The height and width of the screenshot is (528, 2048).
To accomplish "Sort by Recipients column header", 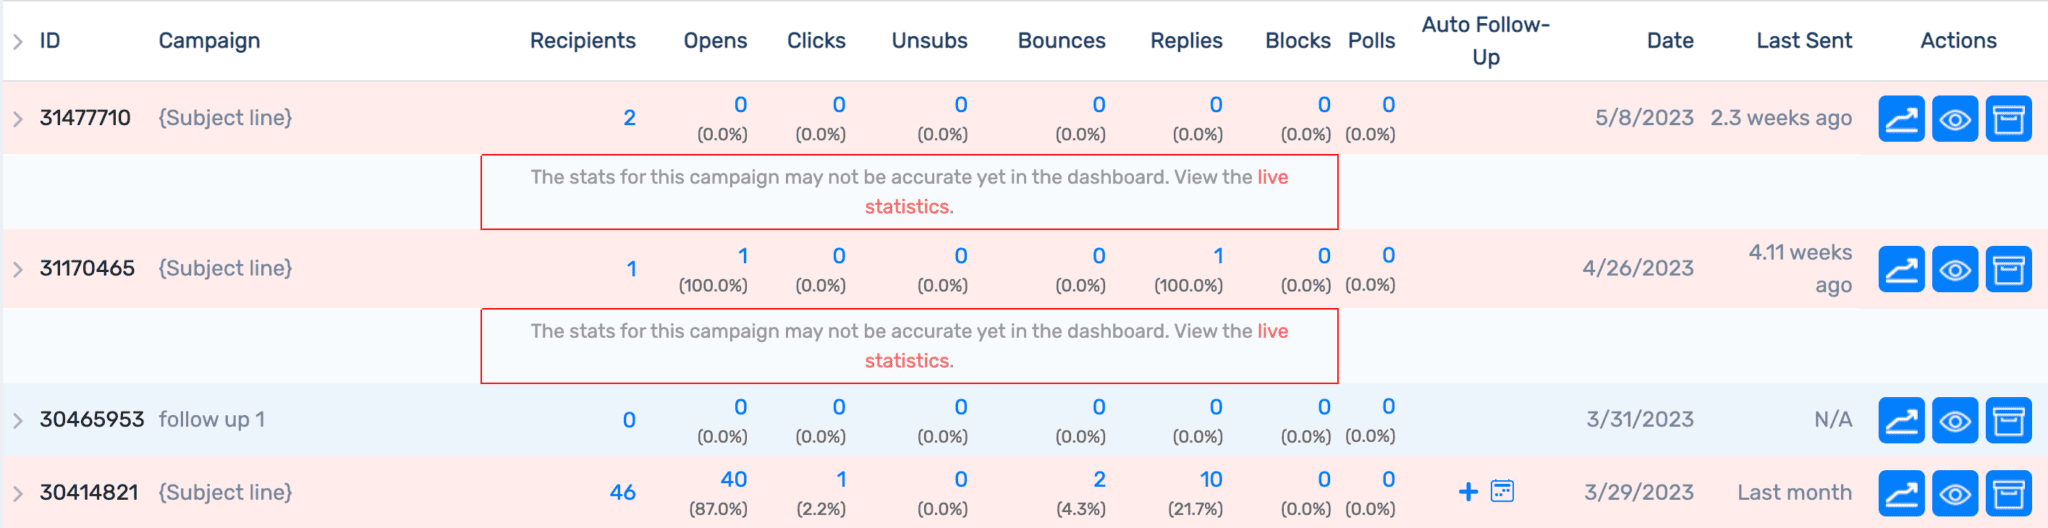I will [x=582, y=41].
